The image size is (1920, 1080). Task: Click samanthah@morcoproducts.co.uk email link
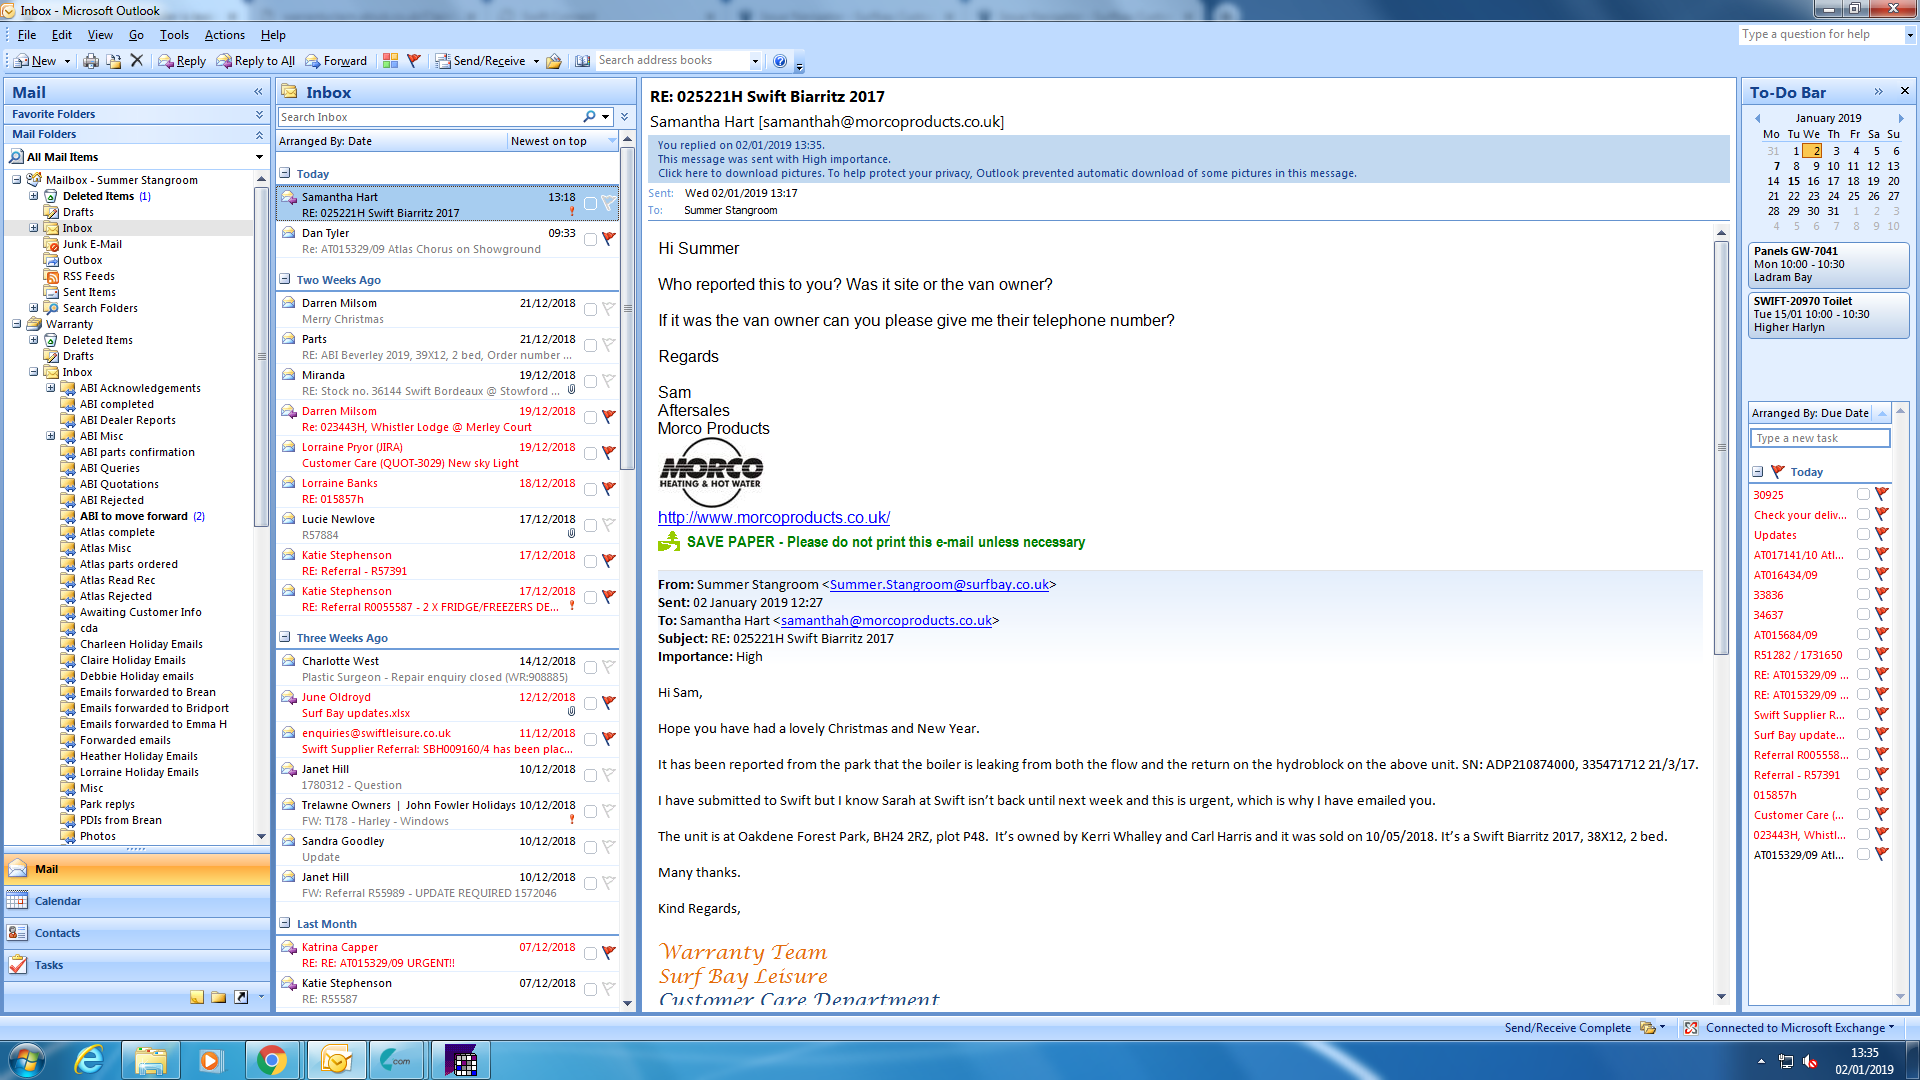pyautogui.click(x=886, y=620)
